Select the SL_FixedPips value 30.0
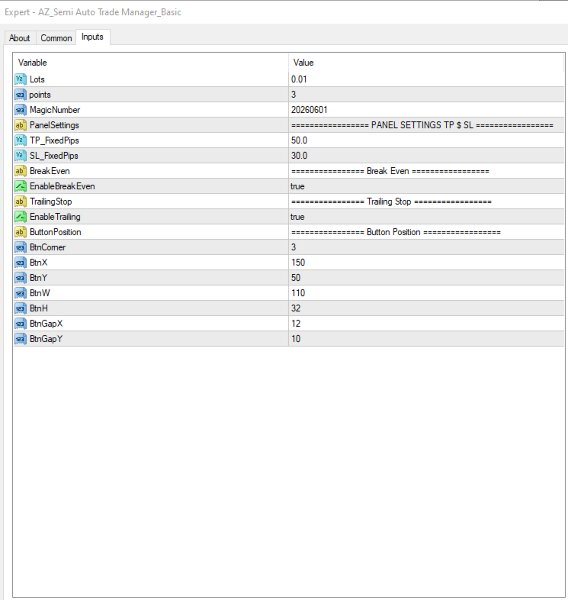568x600 pixels. (x=299, y=156)
